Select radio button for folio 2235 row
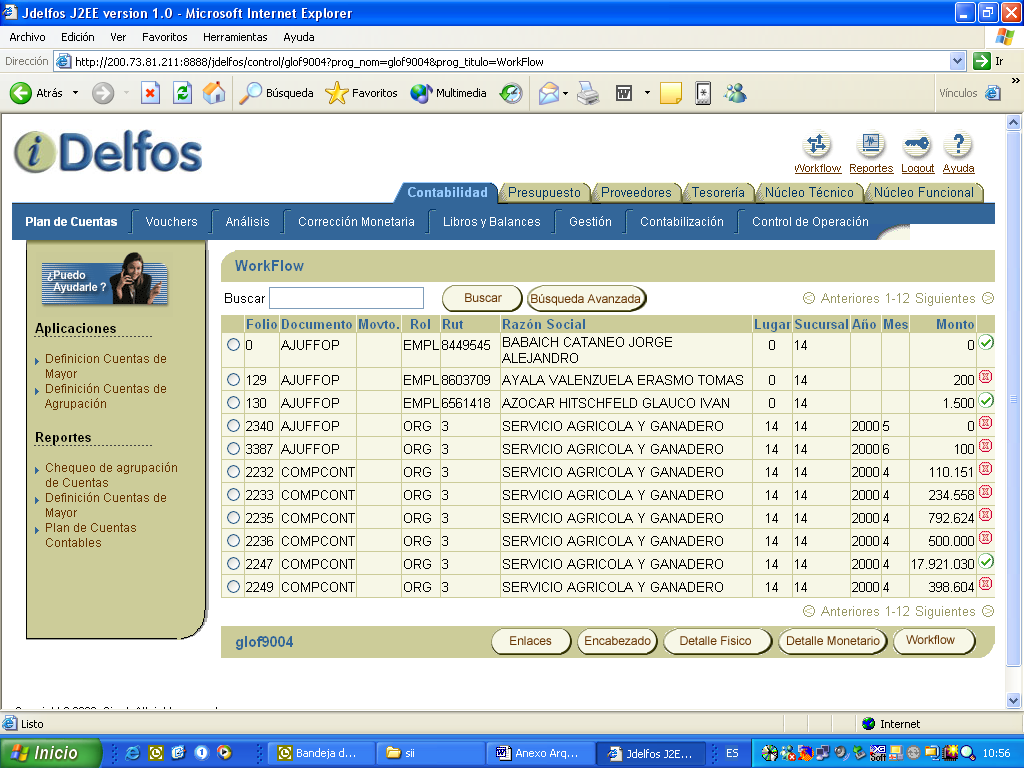Image resolution: width=1024 pixels, height=768 pixels. click(x=233, y=517)
